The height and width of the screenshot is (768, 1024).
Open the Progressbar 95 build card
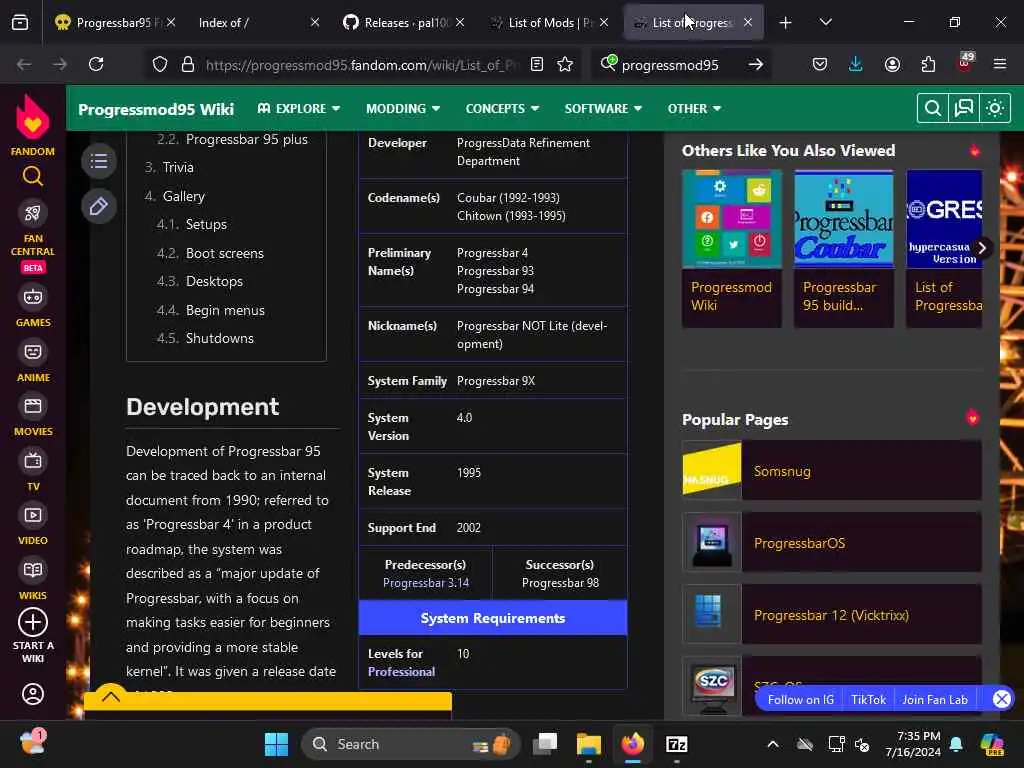pos(843,248)
